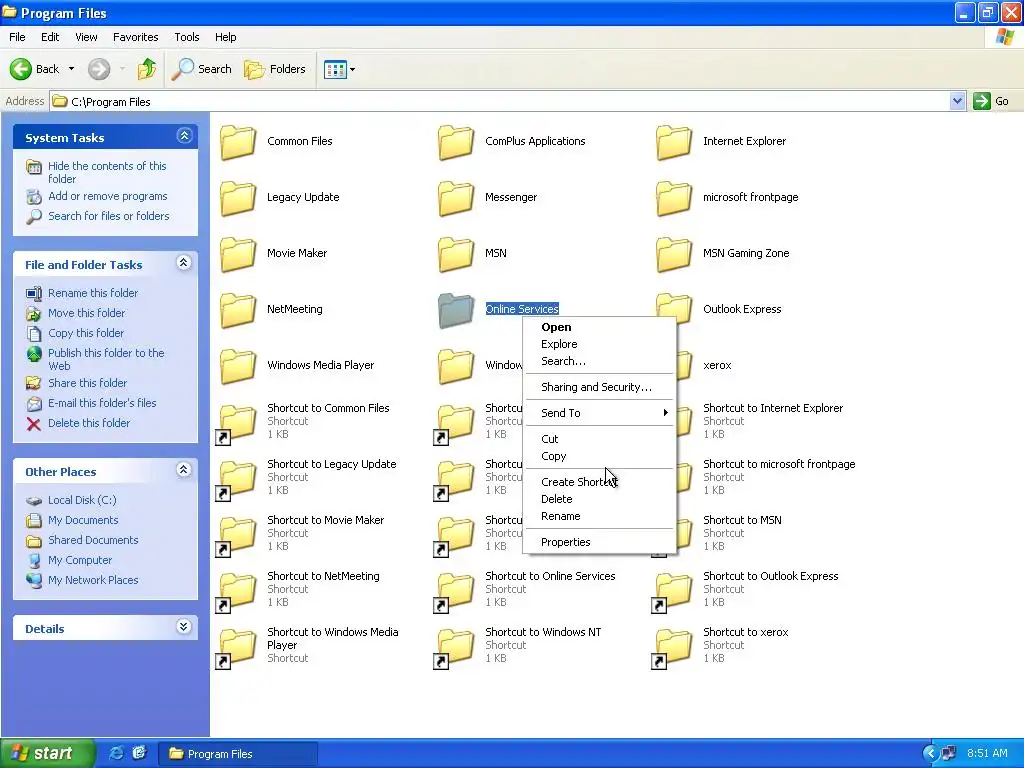Viewport: 1024px width, 768px height.
Task: Go to My Computer in Other Places
Action: click(80, 560)
